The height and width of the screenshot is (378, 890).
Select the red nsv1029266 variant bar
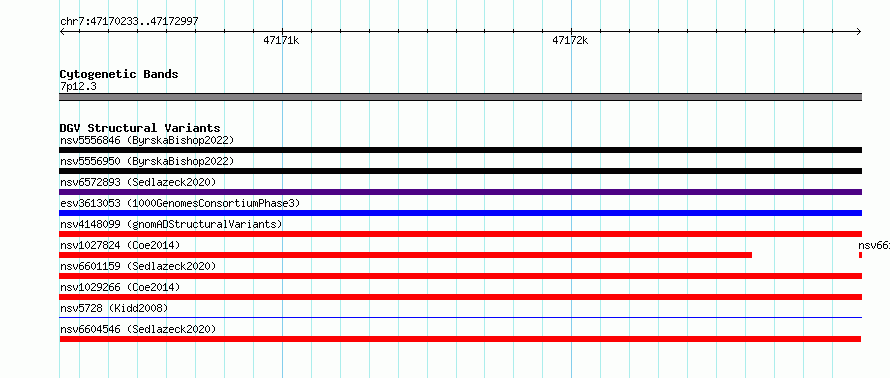click(460, 297)
